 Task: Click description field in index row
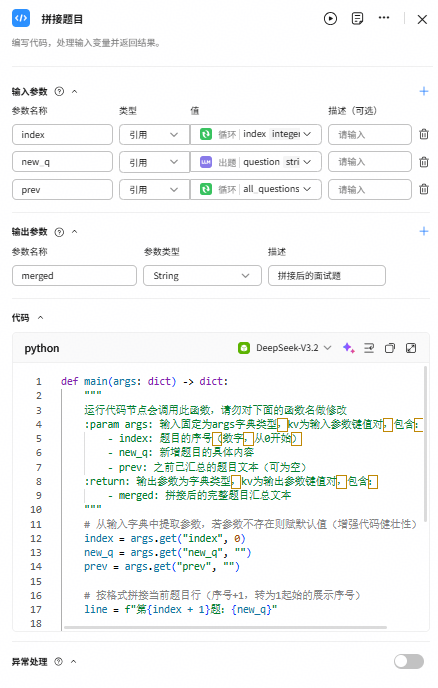(370, 135)
